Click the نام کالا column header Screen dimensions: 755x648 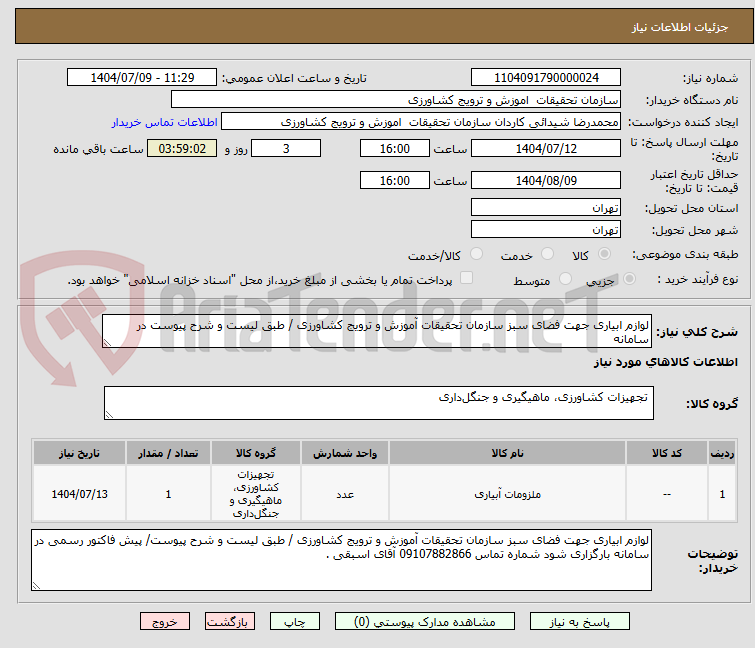point(507,453)
